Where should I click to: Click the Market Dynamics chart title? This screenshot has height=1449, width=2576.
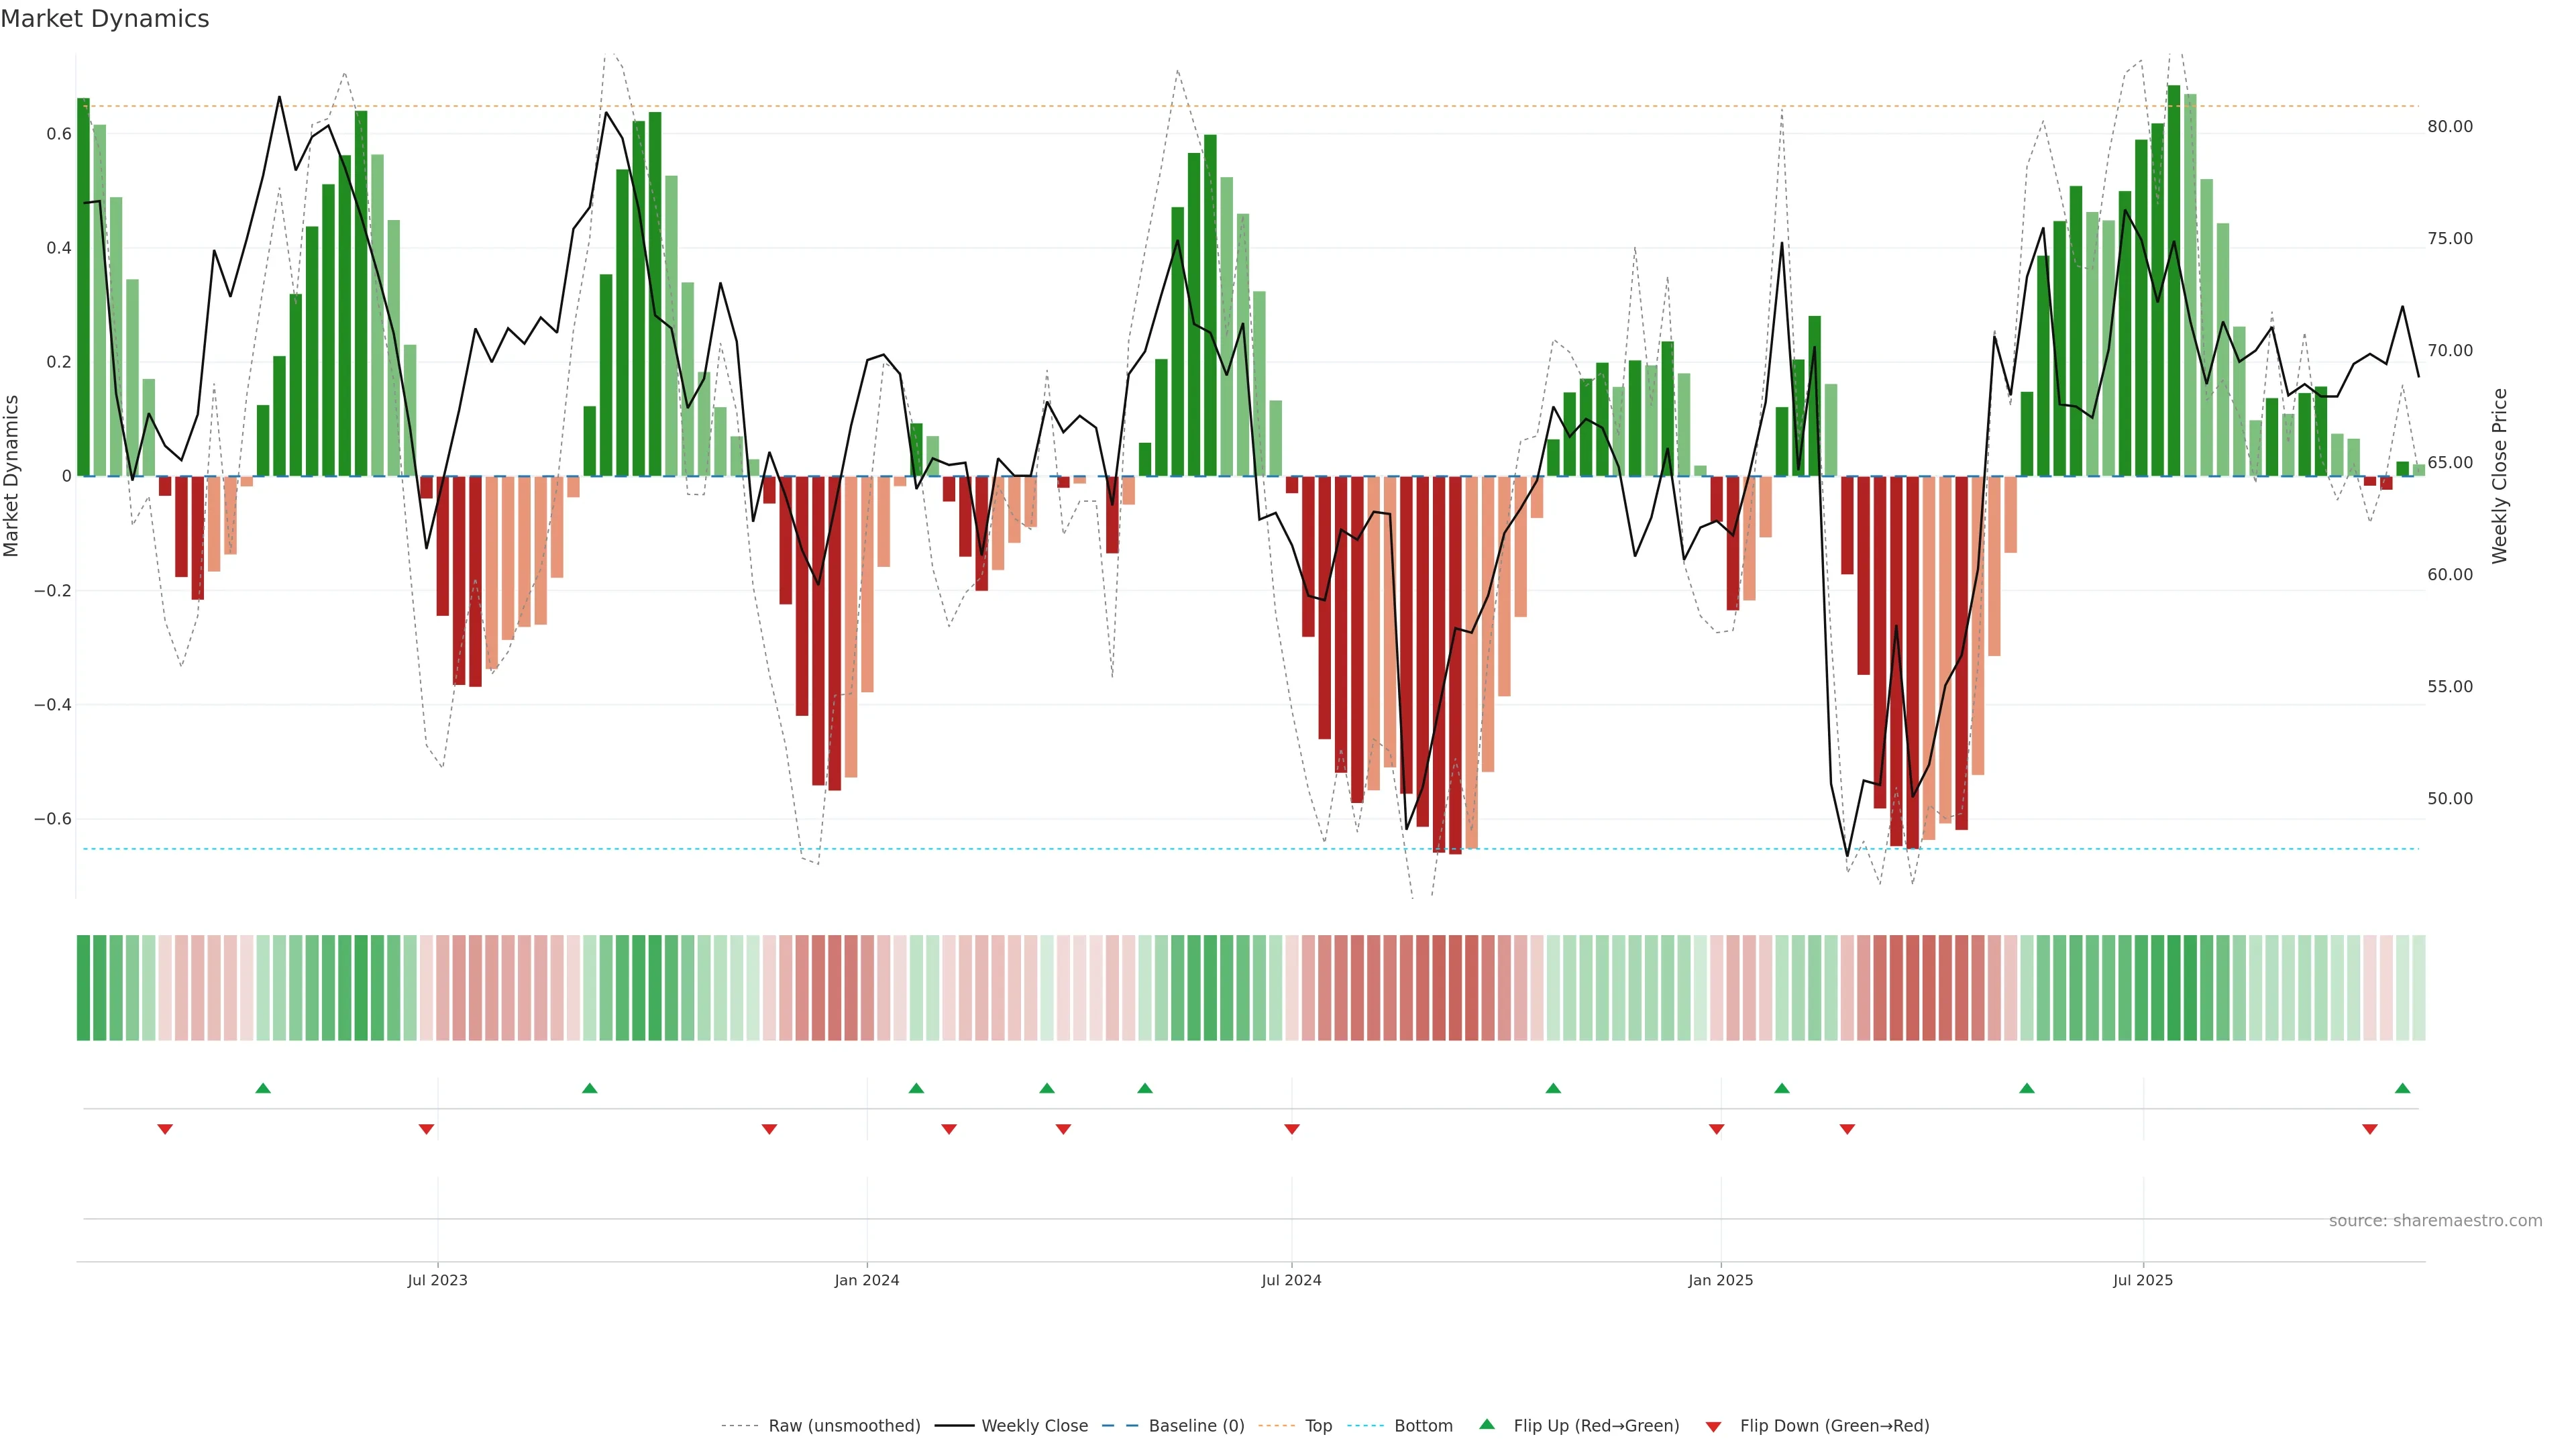pos(105,19)
